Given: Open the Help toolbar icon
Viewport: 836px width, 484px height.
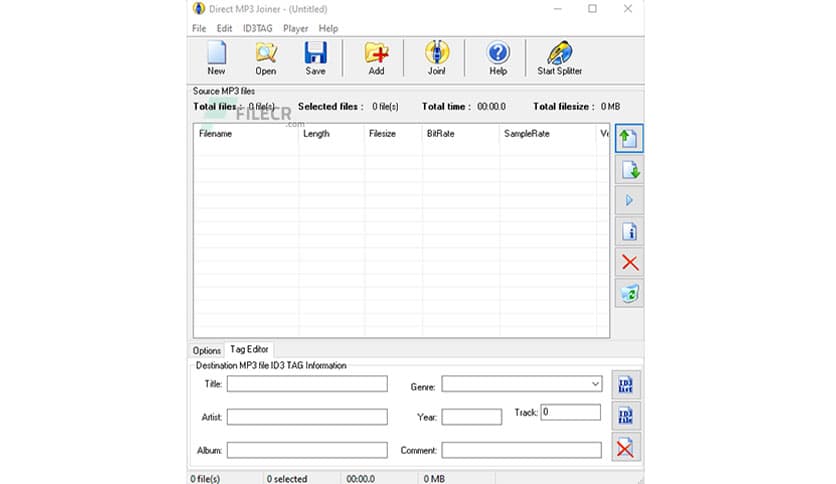Looking at the screenshot, I should tap(498, 58).
